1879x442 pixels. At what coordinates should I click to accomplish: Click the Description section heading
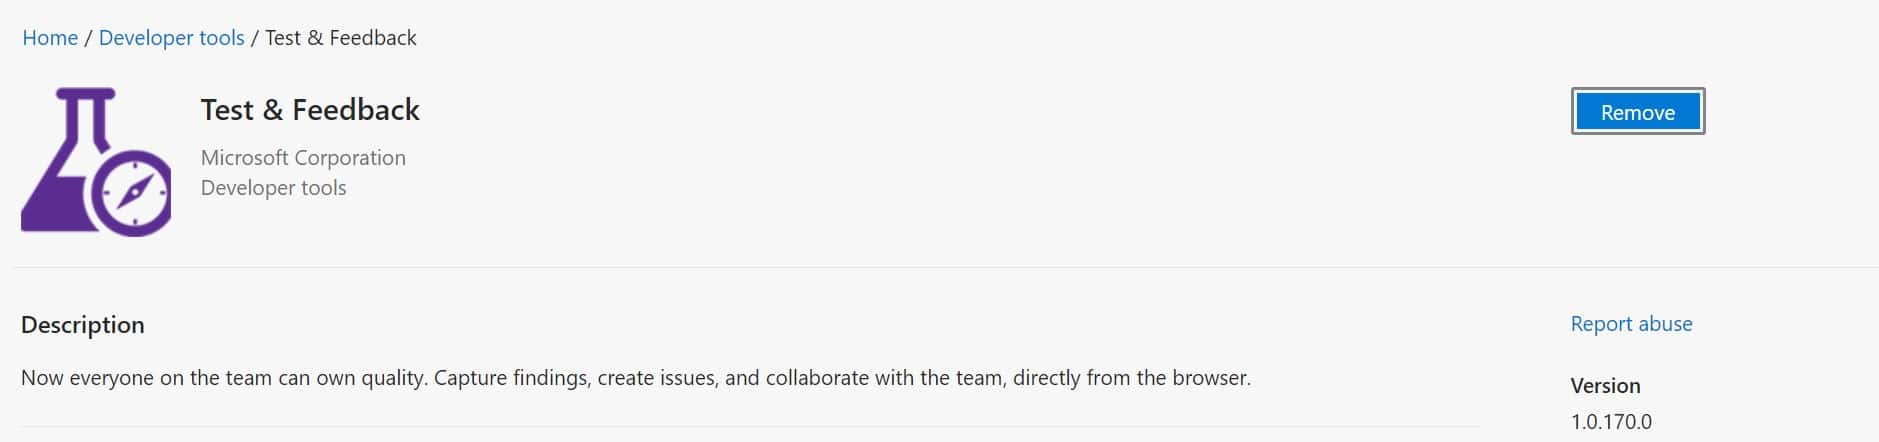pyautogui.click(x=83, y=325)
